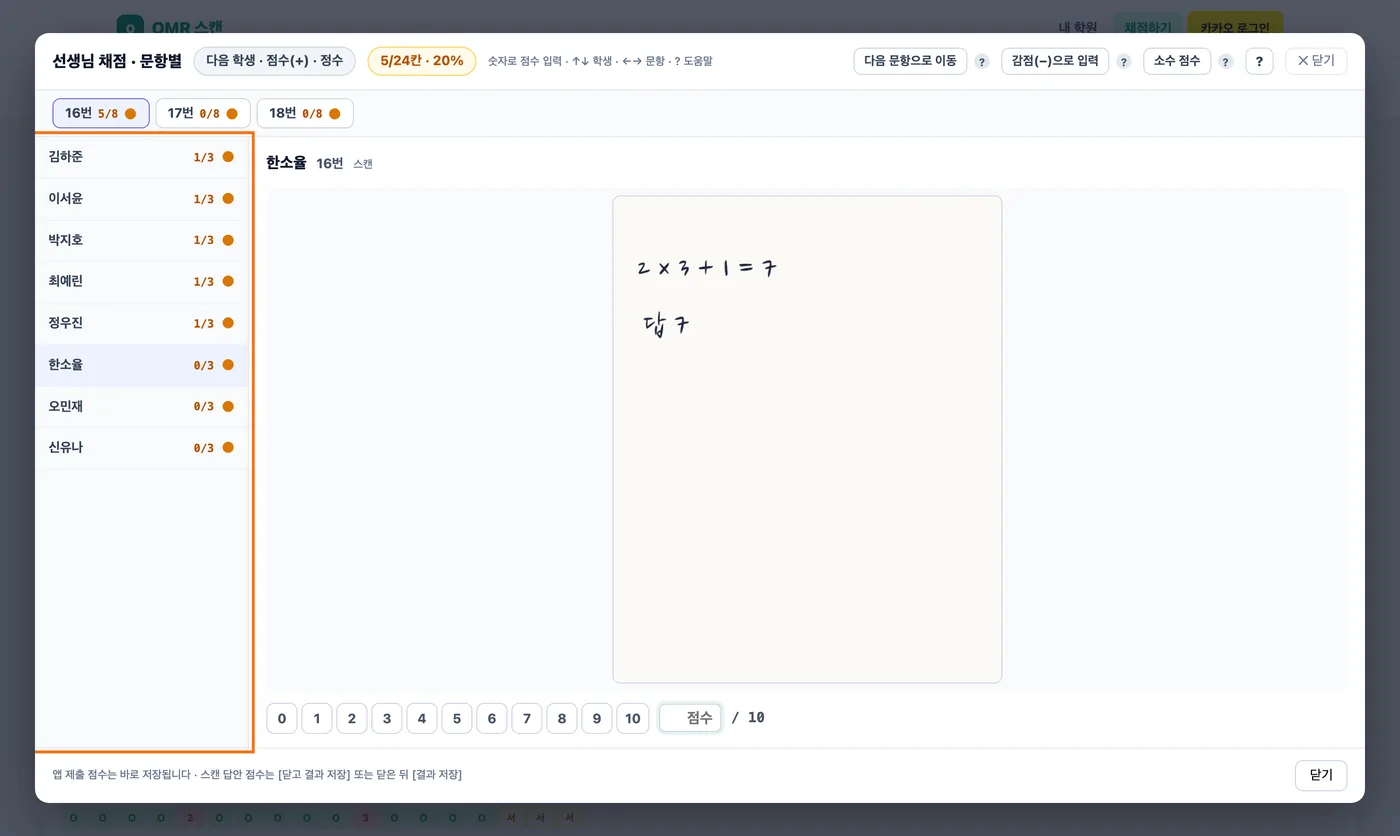This screenshot has width=1400, height=836.
Task: Open the bordered ? help button
Action: point(1259,61)
